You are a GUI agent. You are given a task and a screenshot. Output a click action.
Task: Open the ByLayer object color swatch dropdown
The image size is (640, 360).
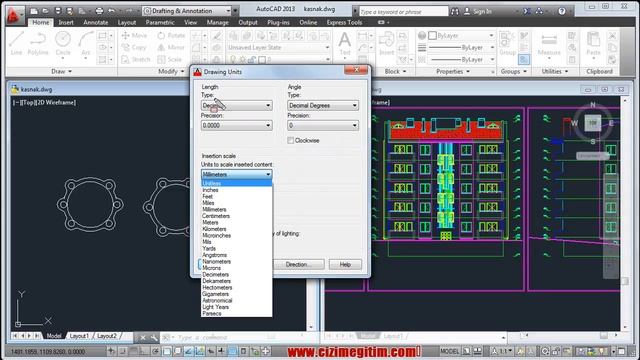pyautogui.click(x=462, y=36)
